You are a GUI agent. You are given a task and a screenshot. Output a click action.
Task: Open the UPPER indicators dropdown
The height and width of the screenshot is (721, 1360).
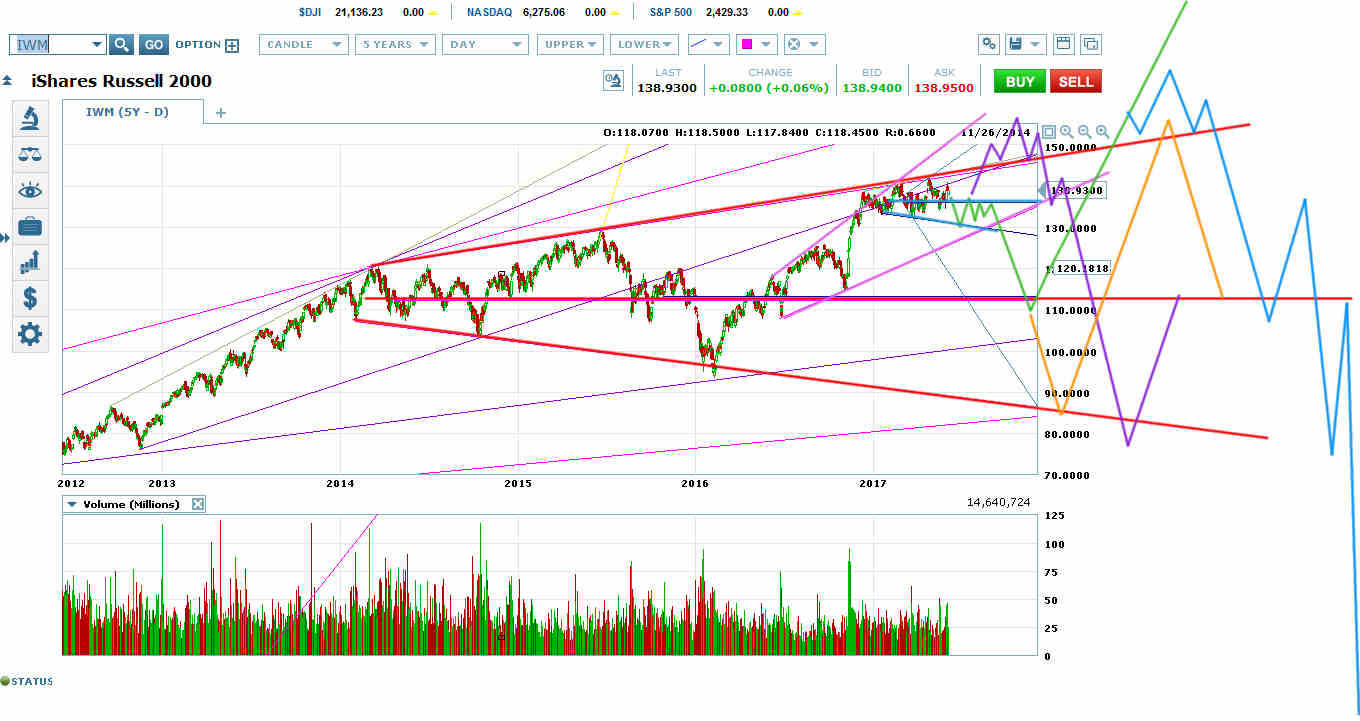click(x=570, y=44)
